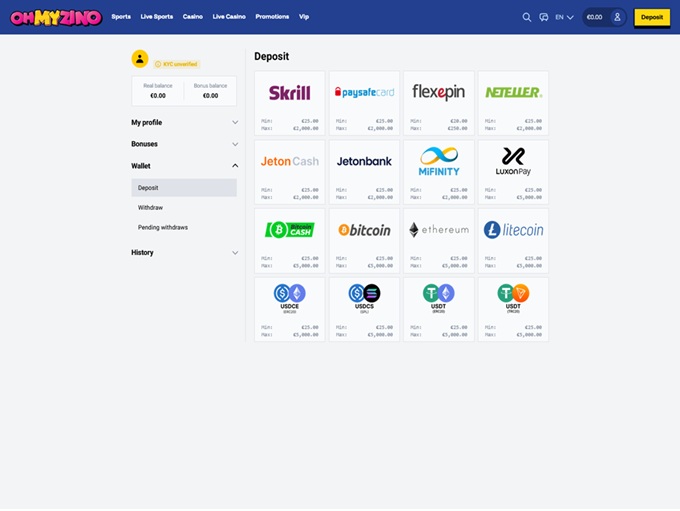Screen dimensions: 680x511
Task: Go to Live Casino in top menu
Action: 229,17
